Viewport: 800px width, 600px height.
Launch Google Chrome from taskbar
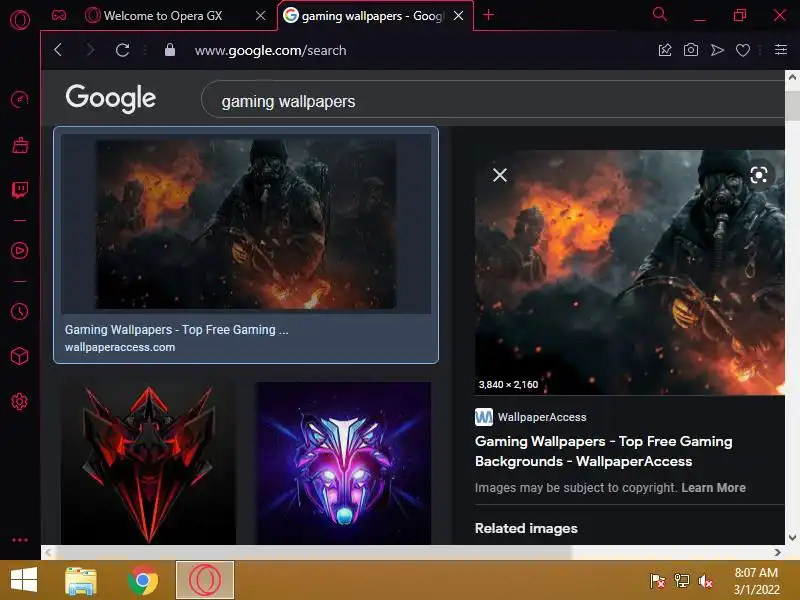[143, 580]
